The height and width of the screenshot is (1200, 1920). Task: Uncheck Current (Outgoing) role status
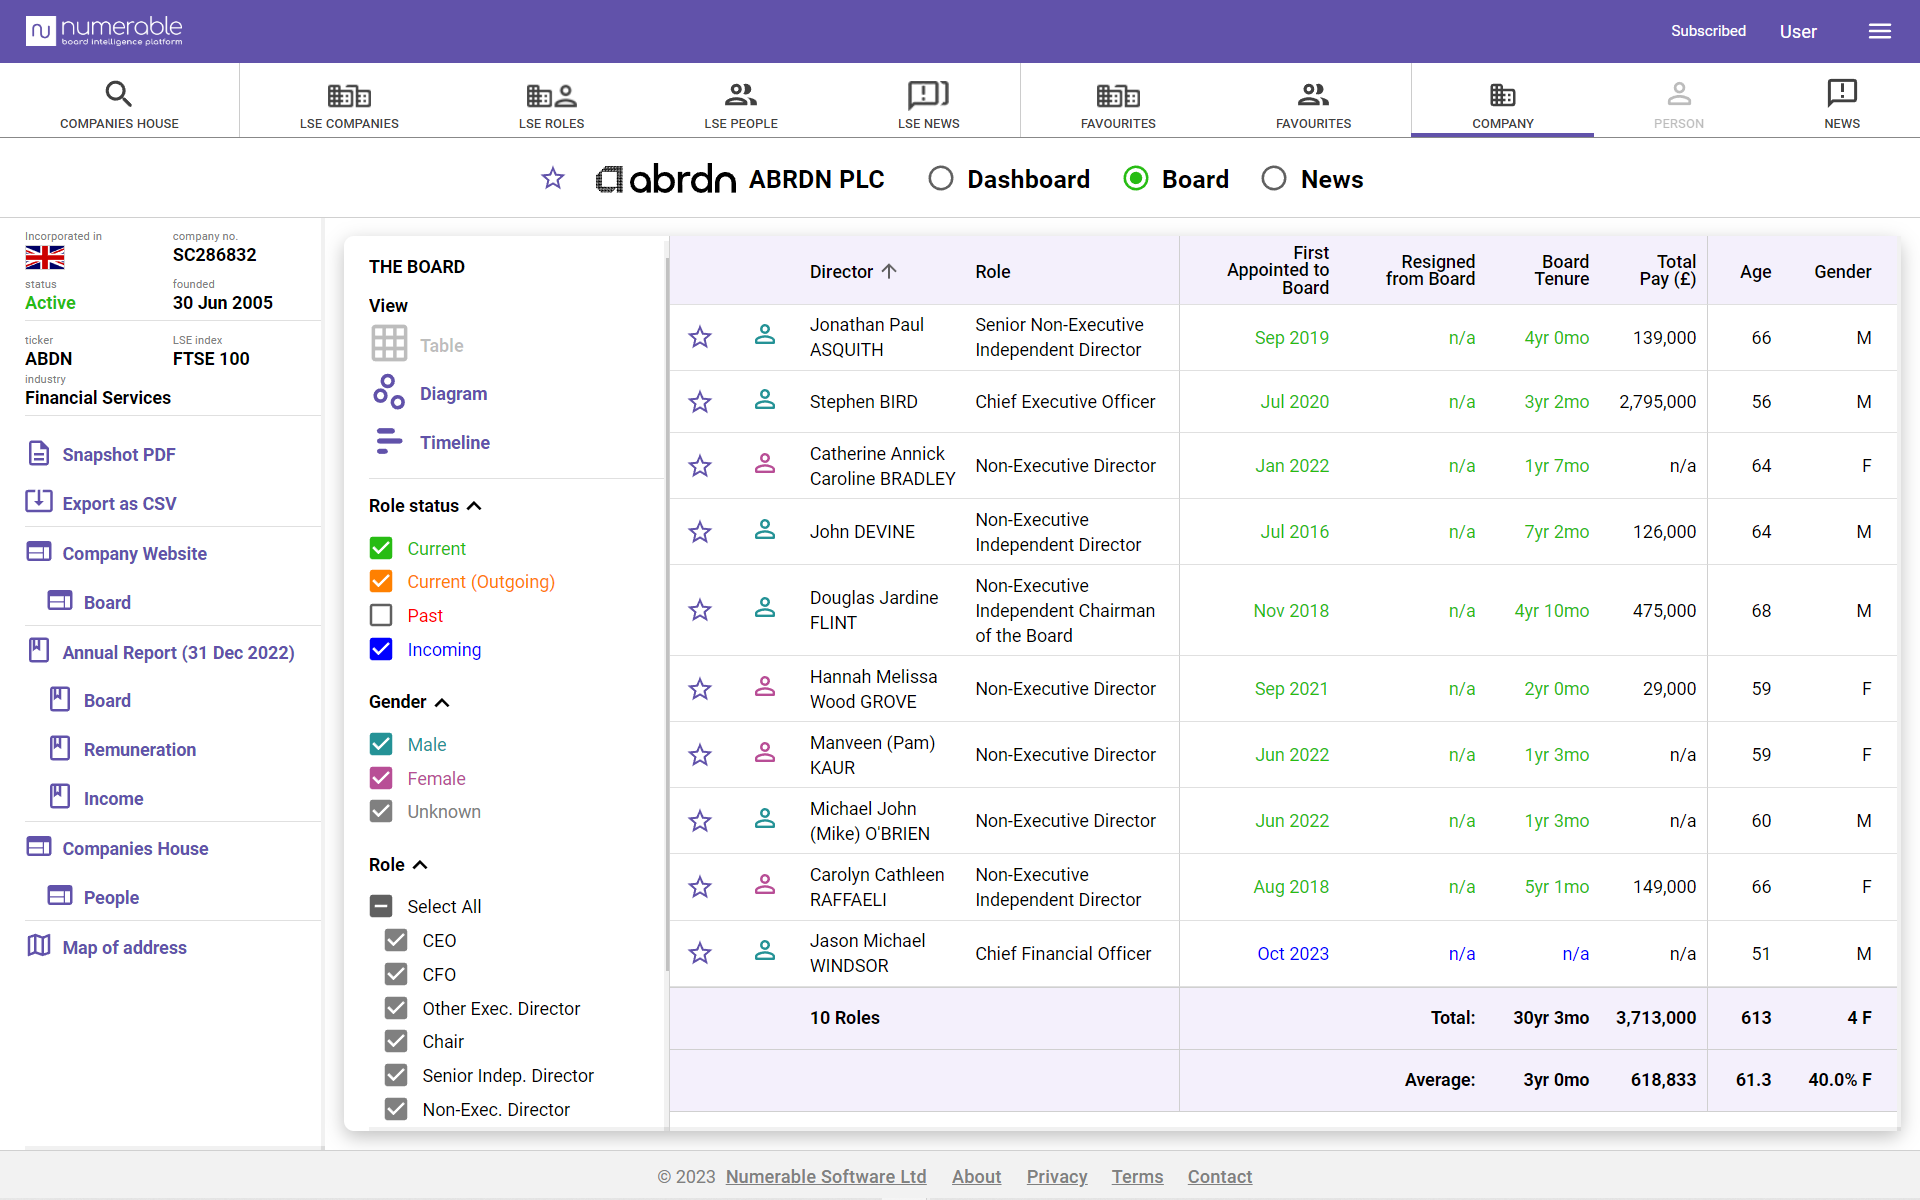click(381, 581)
